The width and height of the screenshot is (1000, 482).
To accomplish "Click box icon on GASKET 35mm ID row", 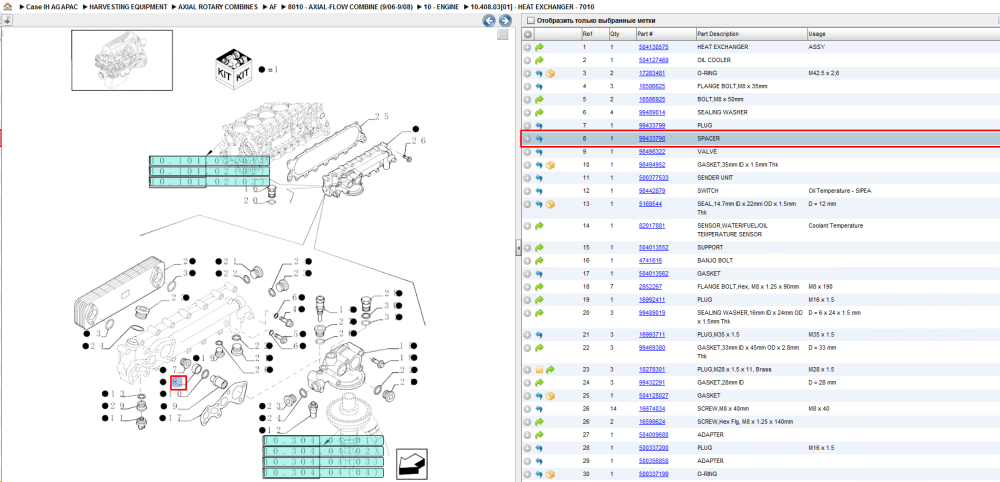I will coord(550,164).
